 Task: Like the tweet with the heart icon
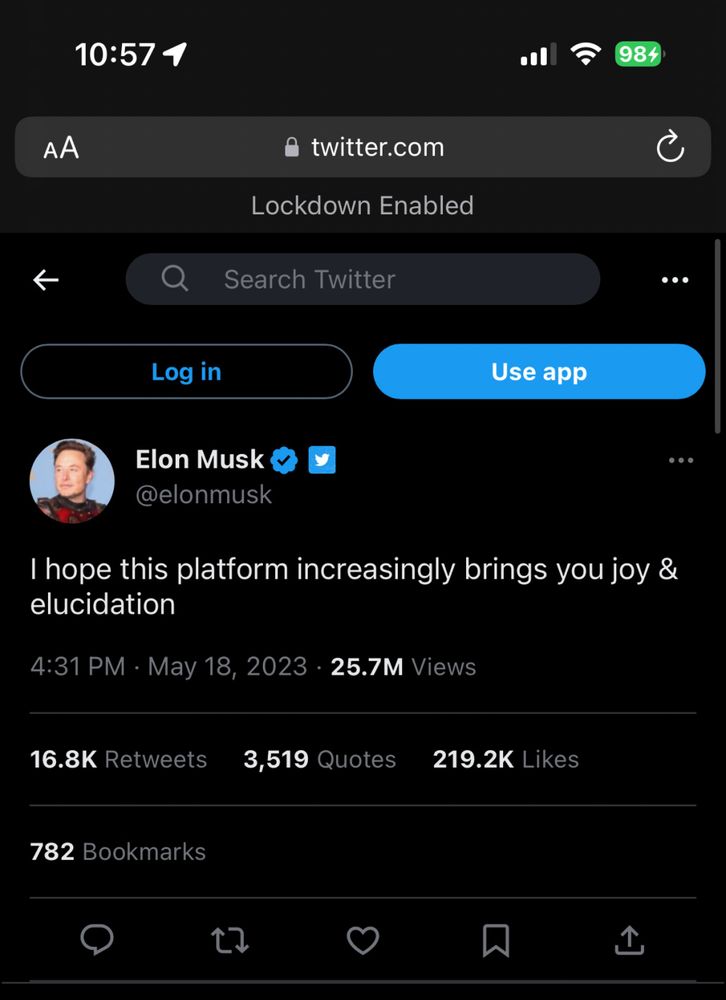[362, 939]
